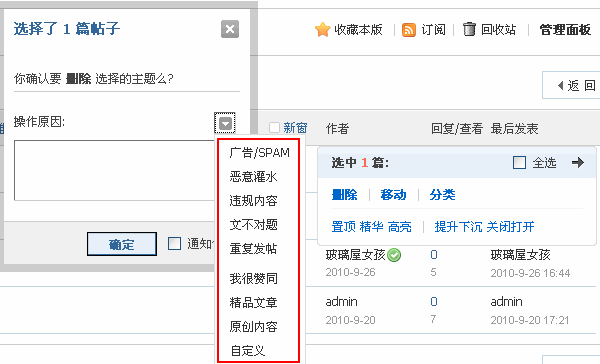The width and height of the screenshot is (600, 364).
Task: Click the 高亮 action
Action: (399, 227)
